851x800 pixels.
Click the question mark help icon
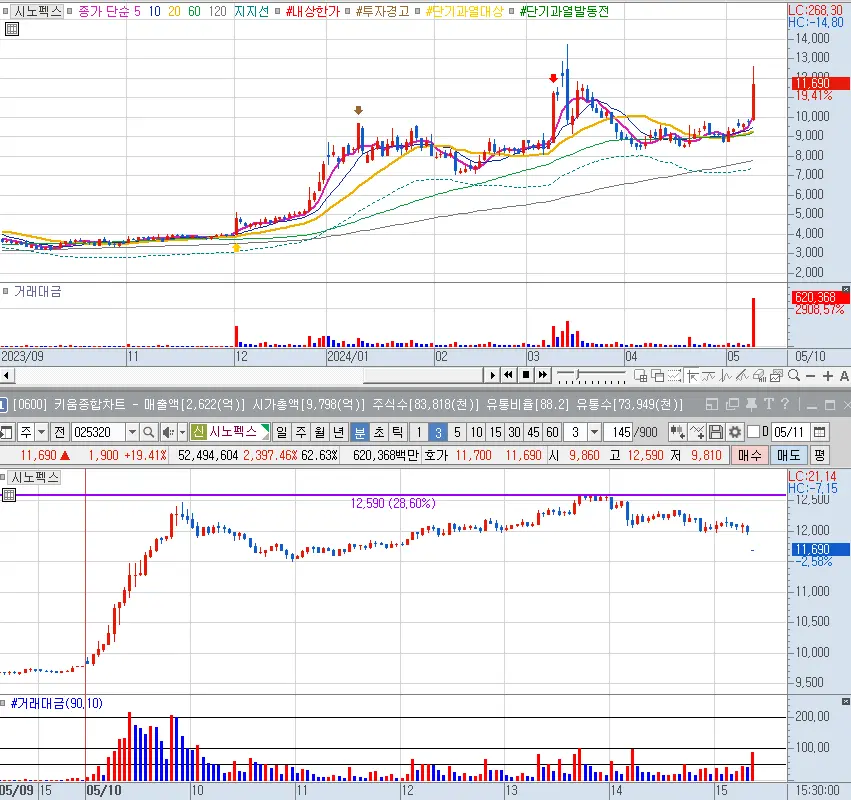[x=785, y=404]
